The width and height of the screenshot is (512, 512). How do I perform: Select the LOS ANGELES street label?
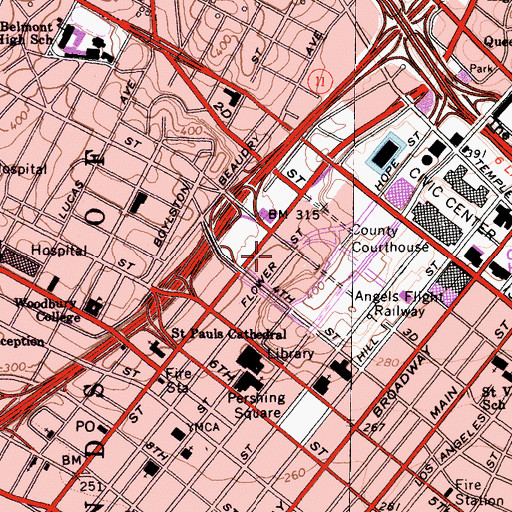click(x=450, y=449)
